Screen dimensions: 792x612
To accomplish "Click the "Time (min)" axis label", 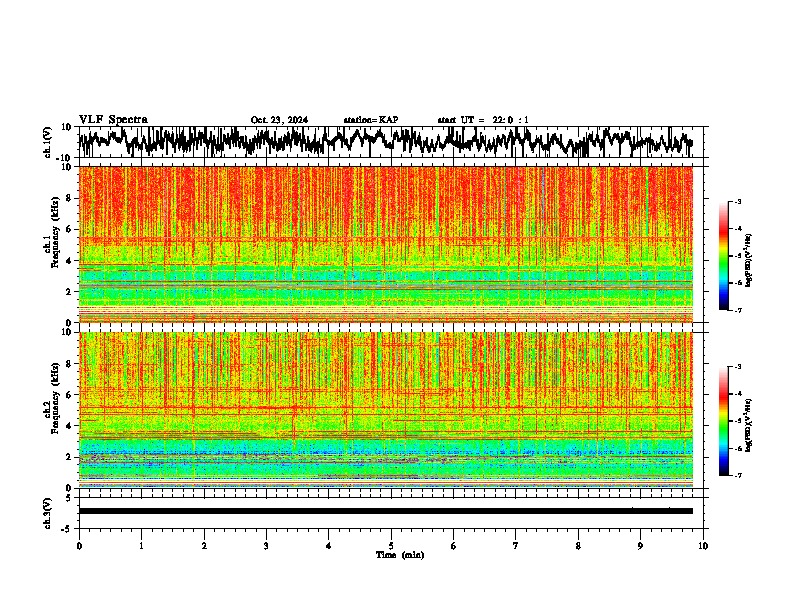I will click(400, 555).
